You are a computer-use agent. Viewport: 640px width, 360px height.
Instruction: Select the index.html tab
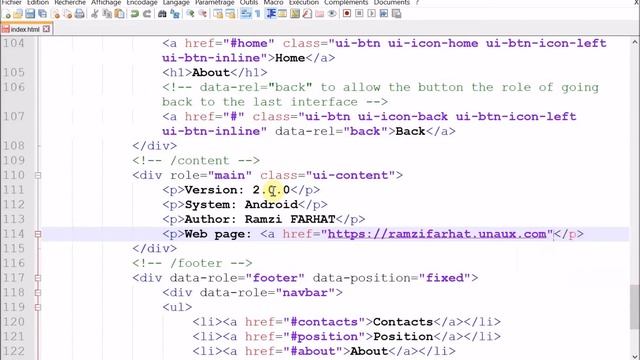point(25,29)
